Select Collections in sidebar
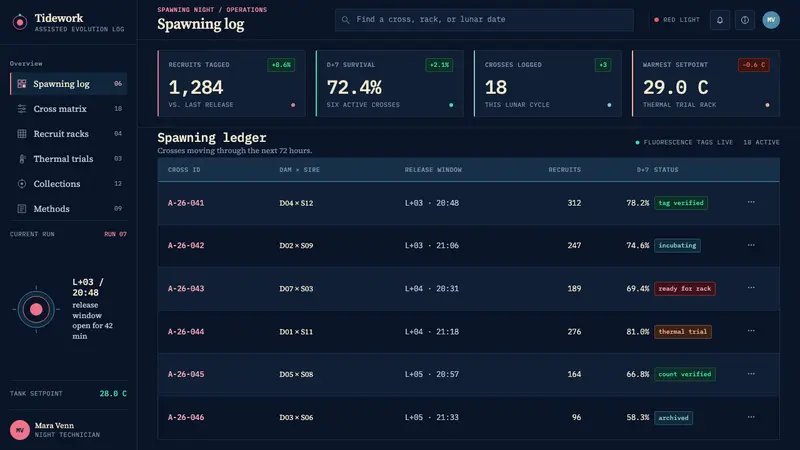Viewport: 800px width, 450px height. (68, 184)
